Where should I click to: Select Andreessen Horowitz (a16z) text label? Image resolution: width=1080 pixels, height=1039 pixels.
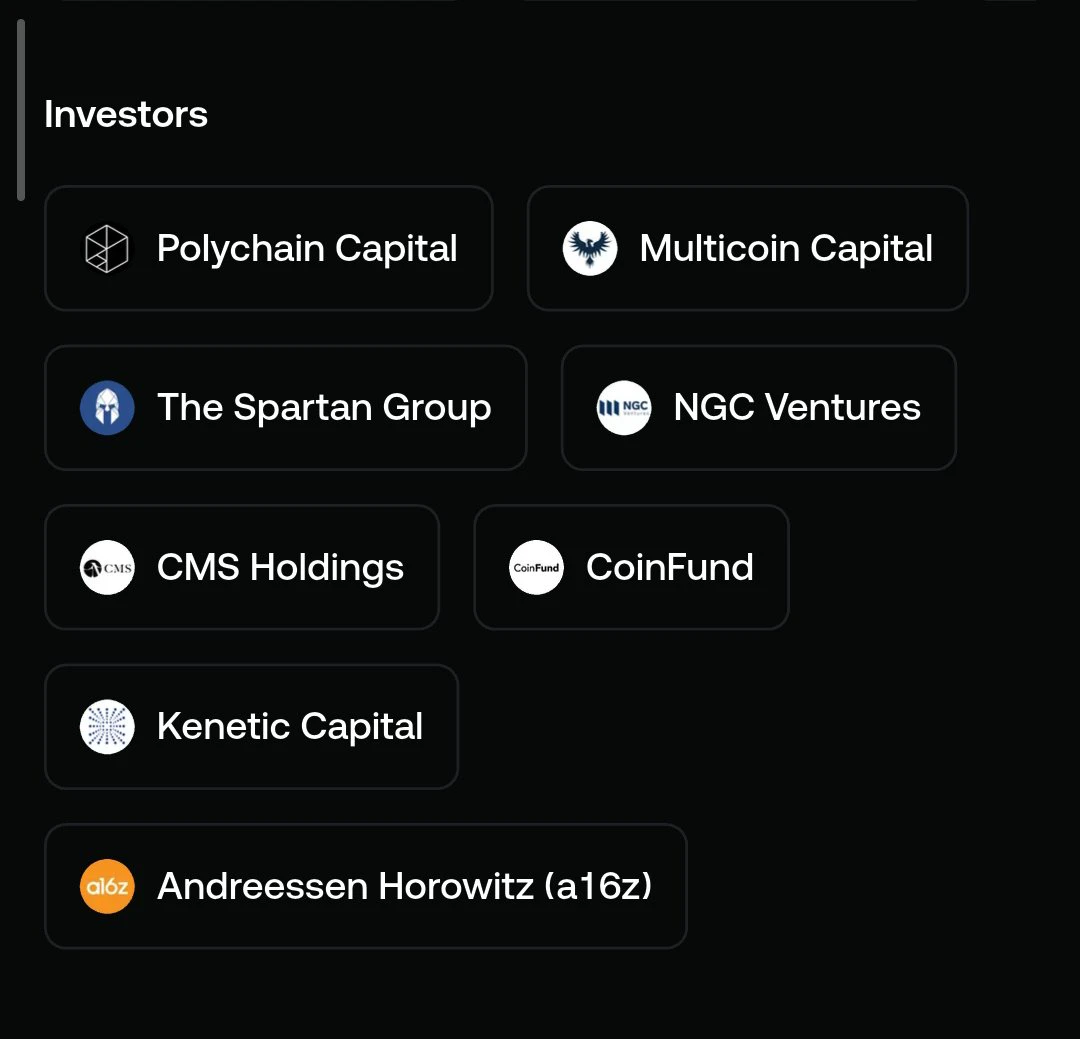click(404, 886)
